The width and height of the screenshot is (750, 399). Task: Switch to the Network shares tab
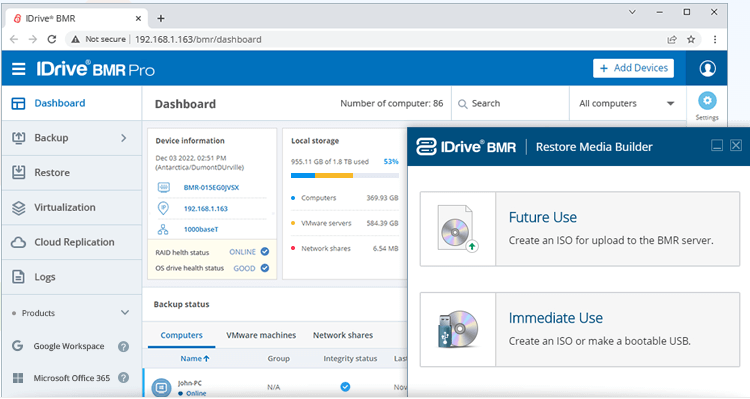click(343, 335)
